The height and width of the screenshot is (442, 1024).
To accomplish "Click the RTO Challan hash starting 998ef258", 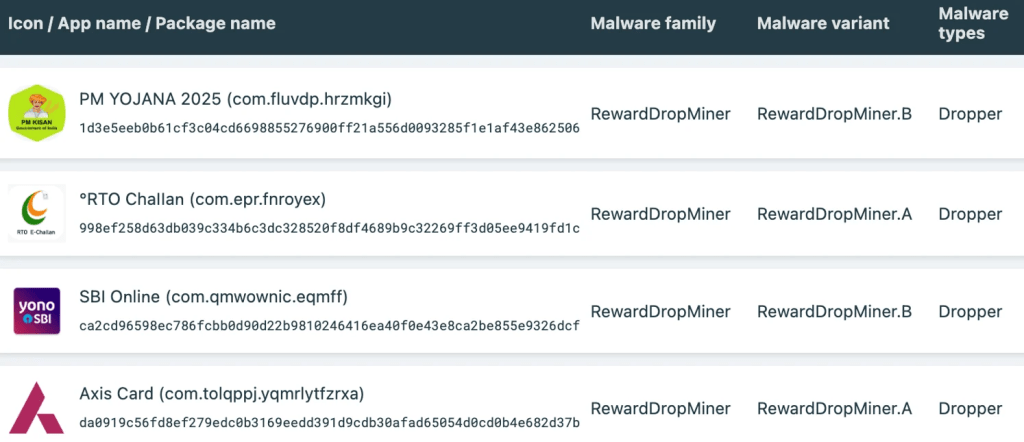I will pyautogui.click(x=329, y=227).
